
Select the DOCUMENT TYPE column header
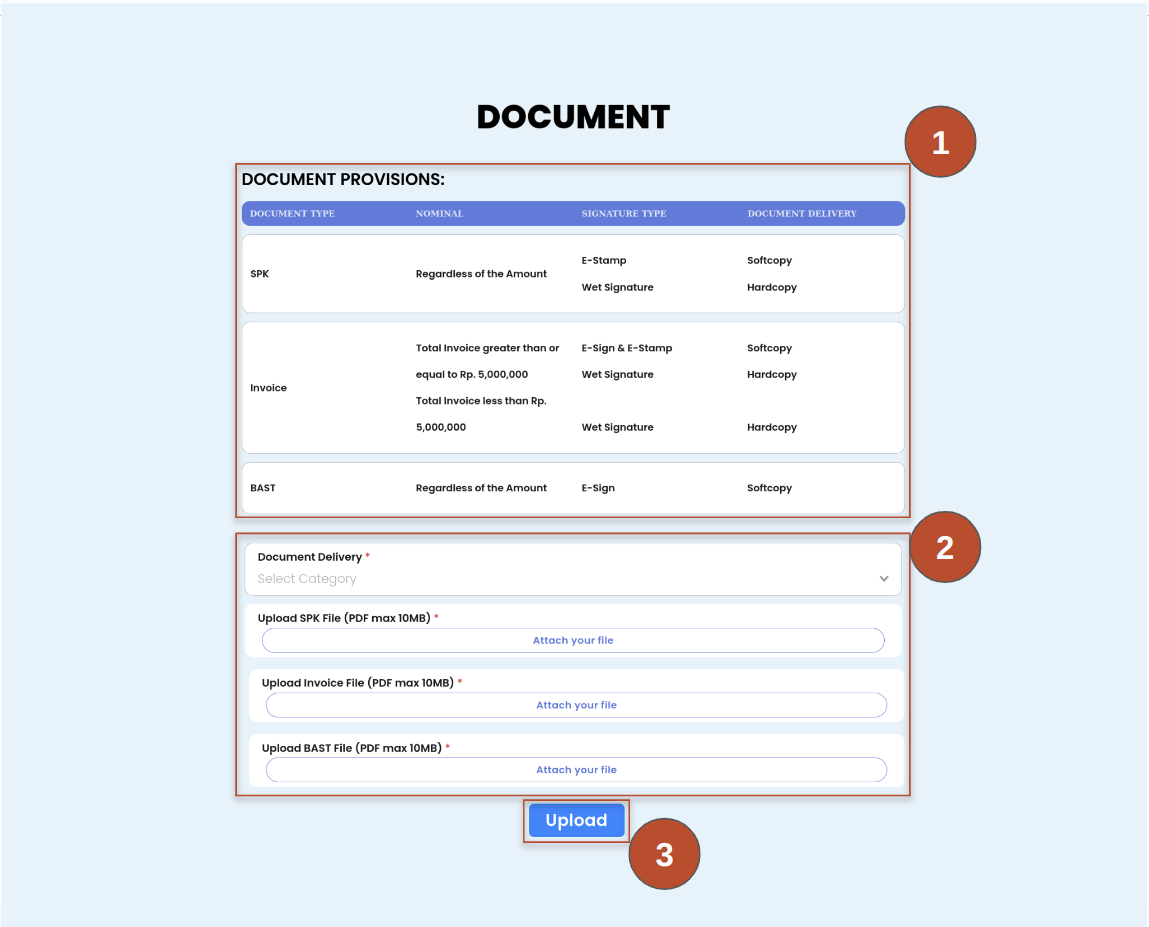click(x=292, y=214)
